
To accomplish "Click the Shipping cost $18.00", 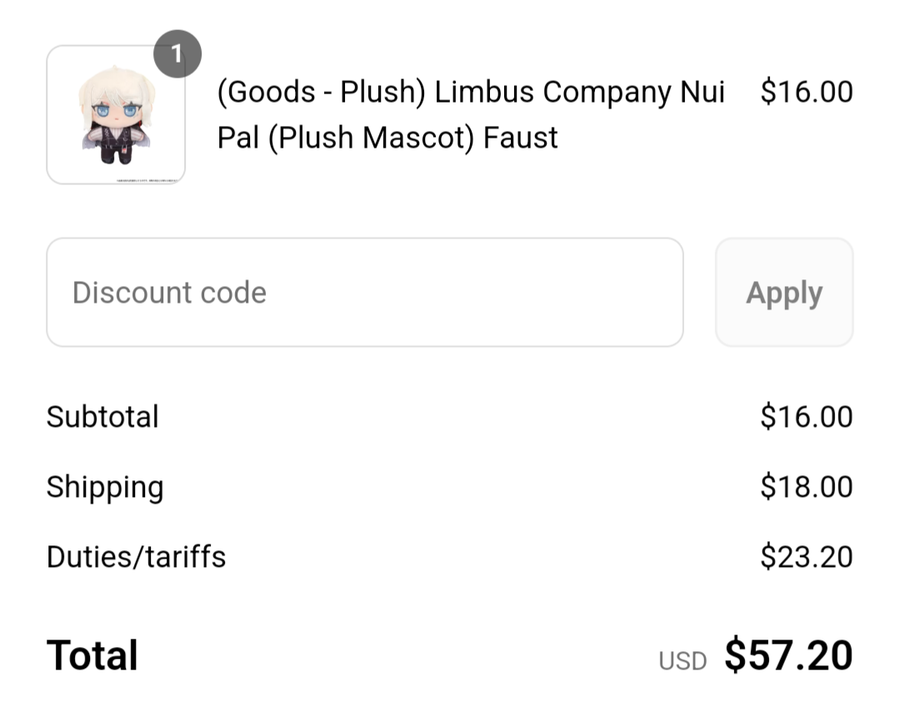I will [x=806, y=487].
